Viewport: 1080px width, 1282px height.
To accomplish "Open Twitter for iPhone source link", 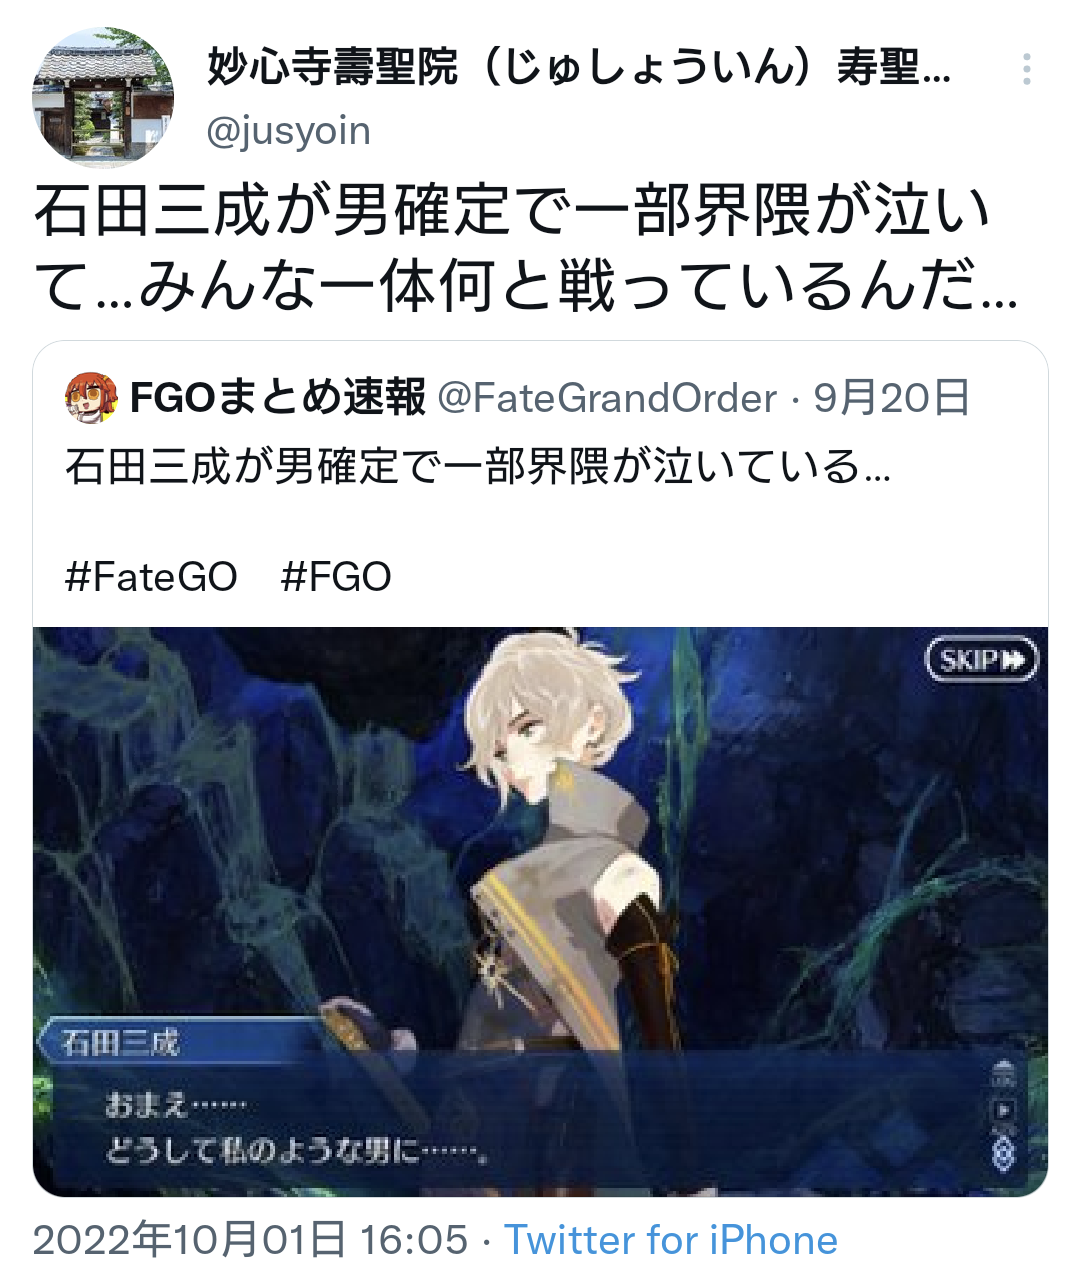I will pyautogui.click(x=671, y=1240).
